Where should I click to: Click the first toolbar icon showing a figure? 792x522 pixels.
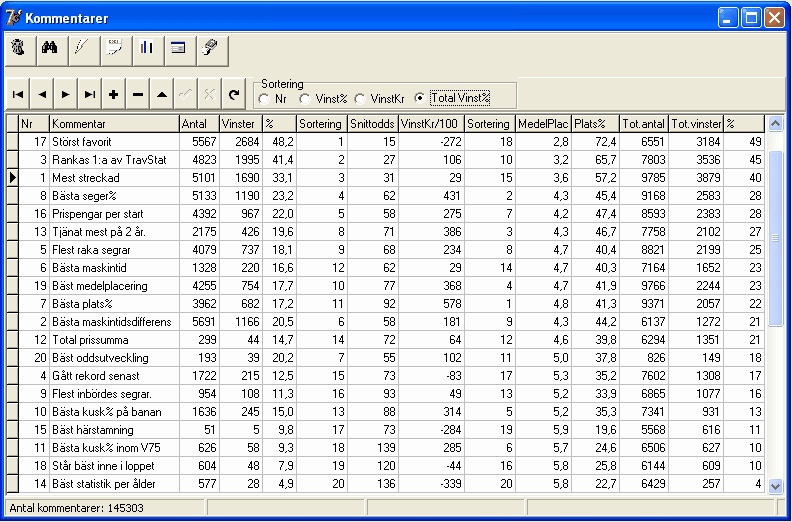21,50
